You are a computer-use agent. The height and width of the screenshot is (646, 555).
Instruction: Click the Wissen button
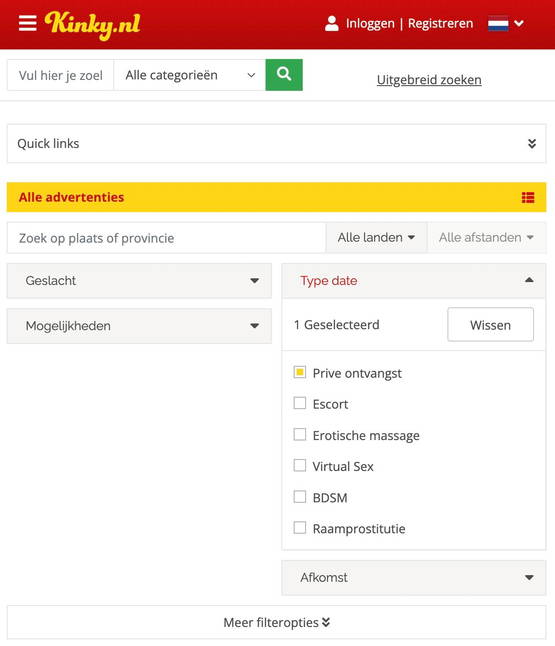[490, 325]
